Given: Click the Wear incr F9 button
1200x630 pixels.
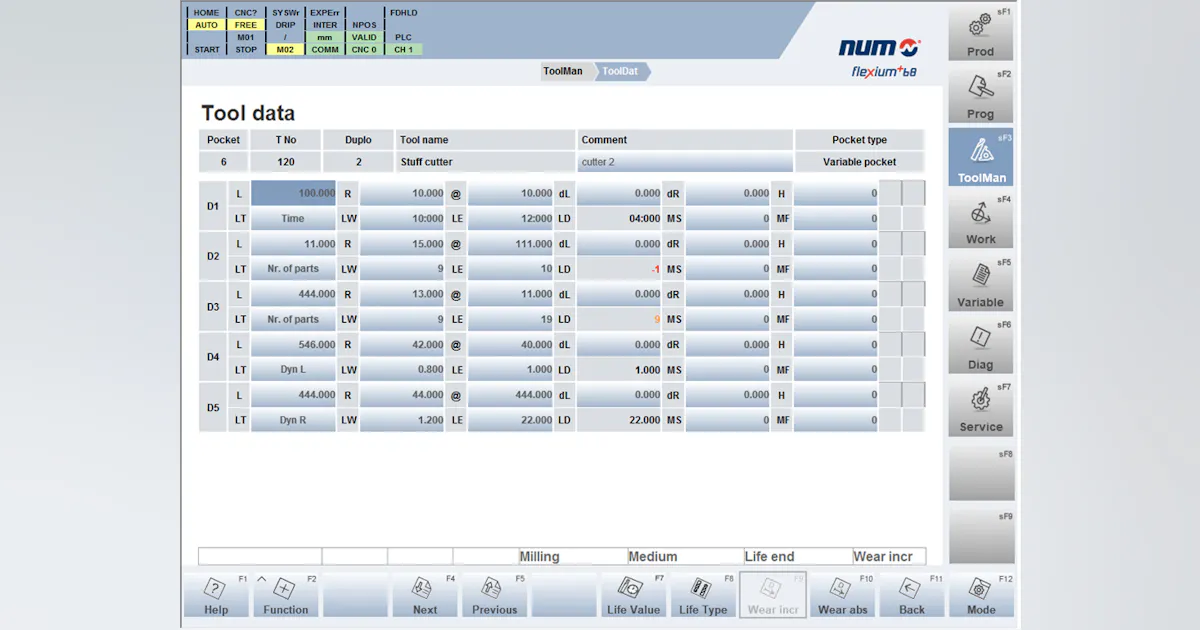Looking at the screenshot, I should click(773, 596).
